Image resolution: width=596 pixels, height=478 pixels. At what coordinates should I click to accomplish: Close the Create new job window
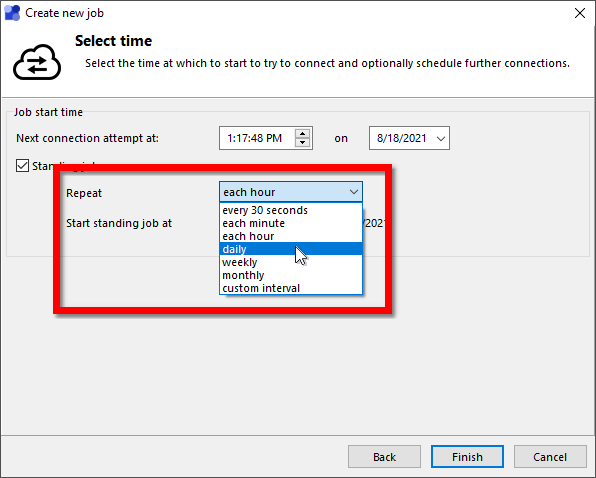pos(580,13)
